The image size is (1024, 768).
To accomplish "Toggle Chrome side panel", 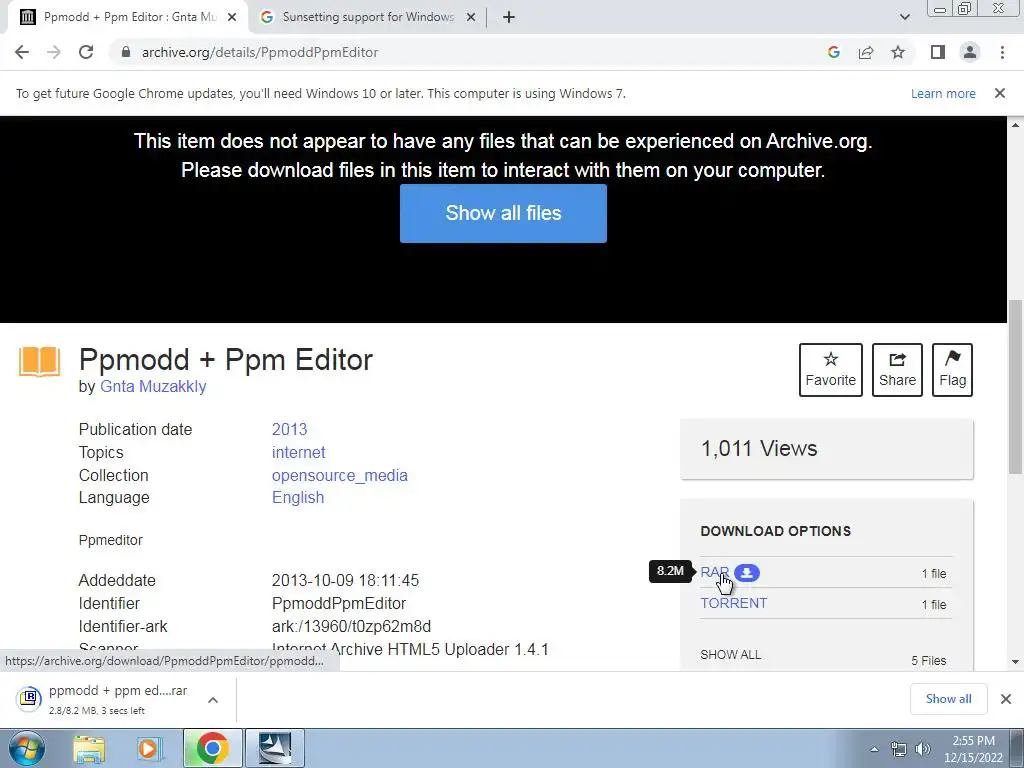I will click(938, 52).
